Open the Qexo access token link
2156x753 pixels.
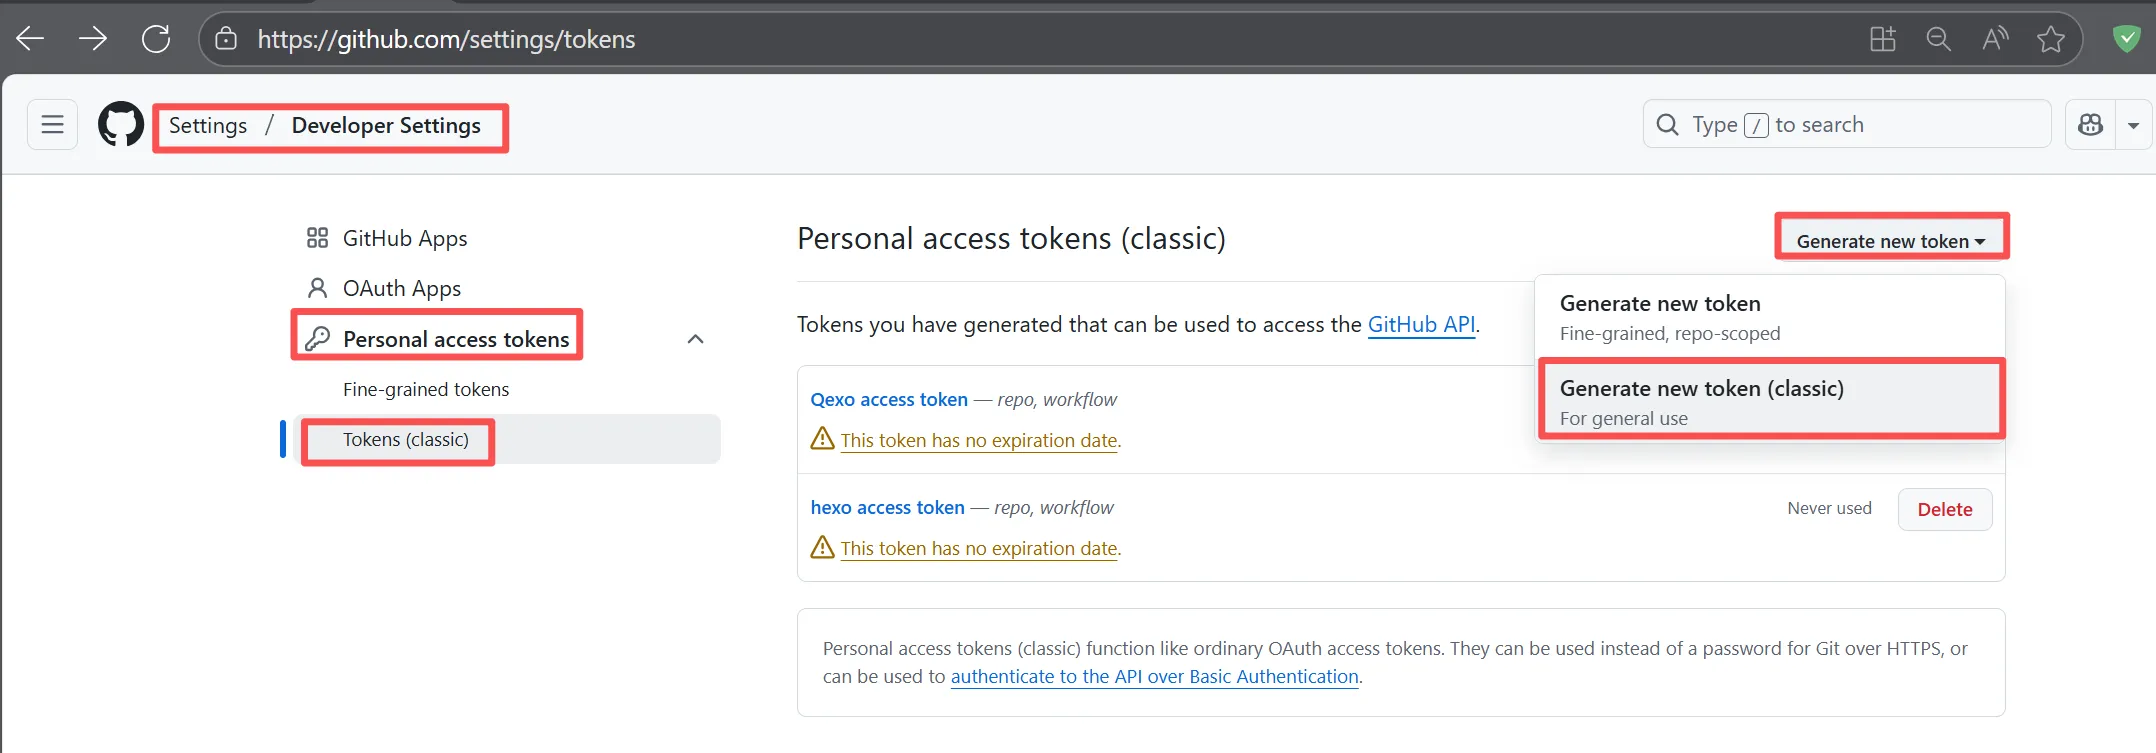click(889, 399)
